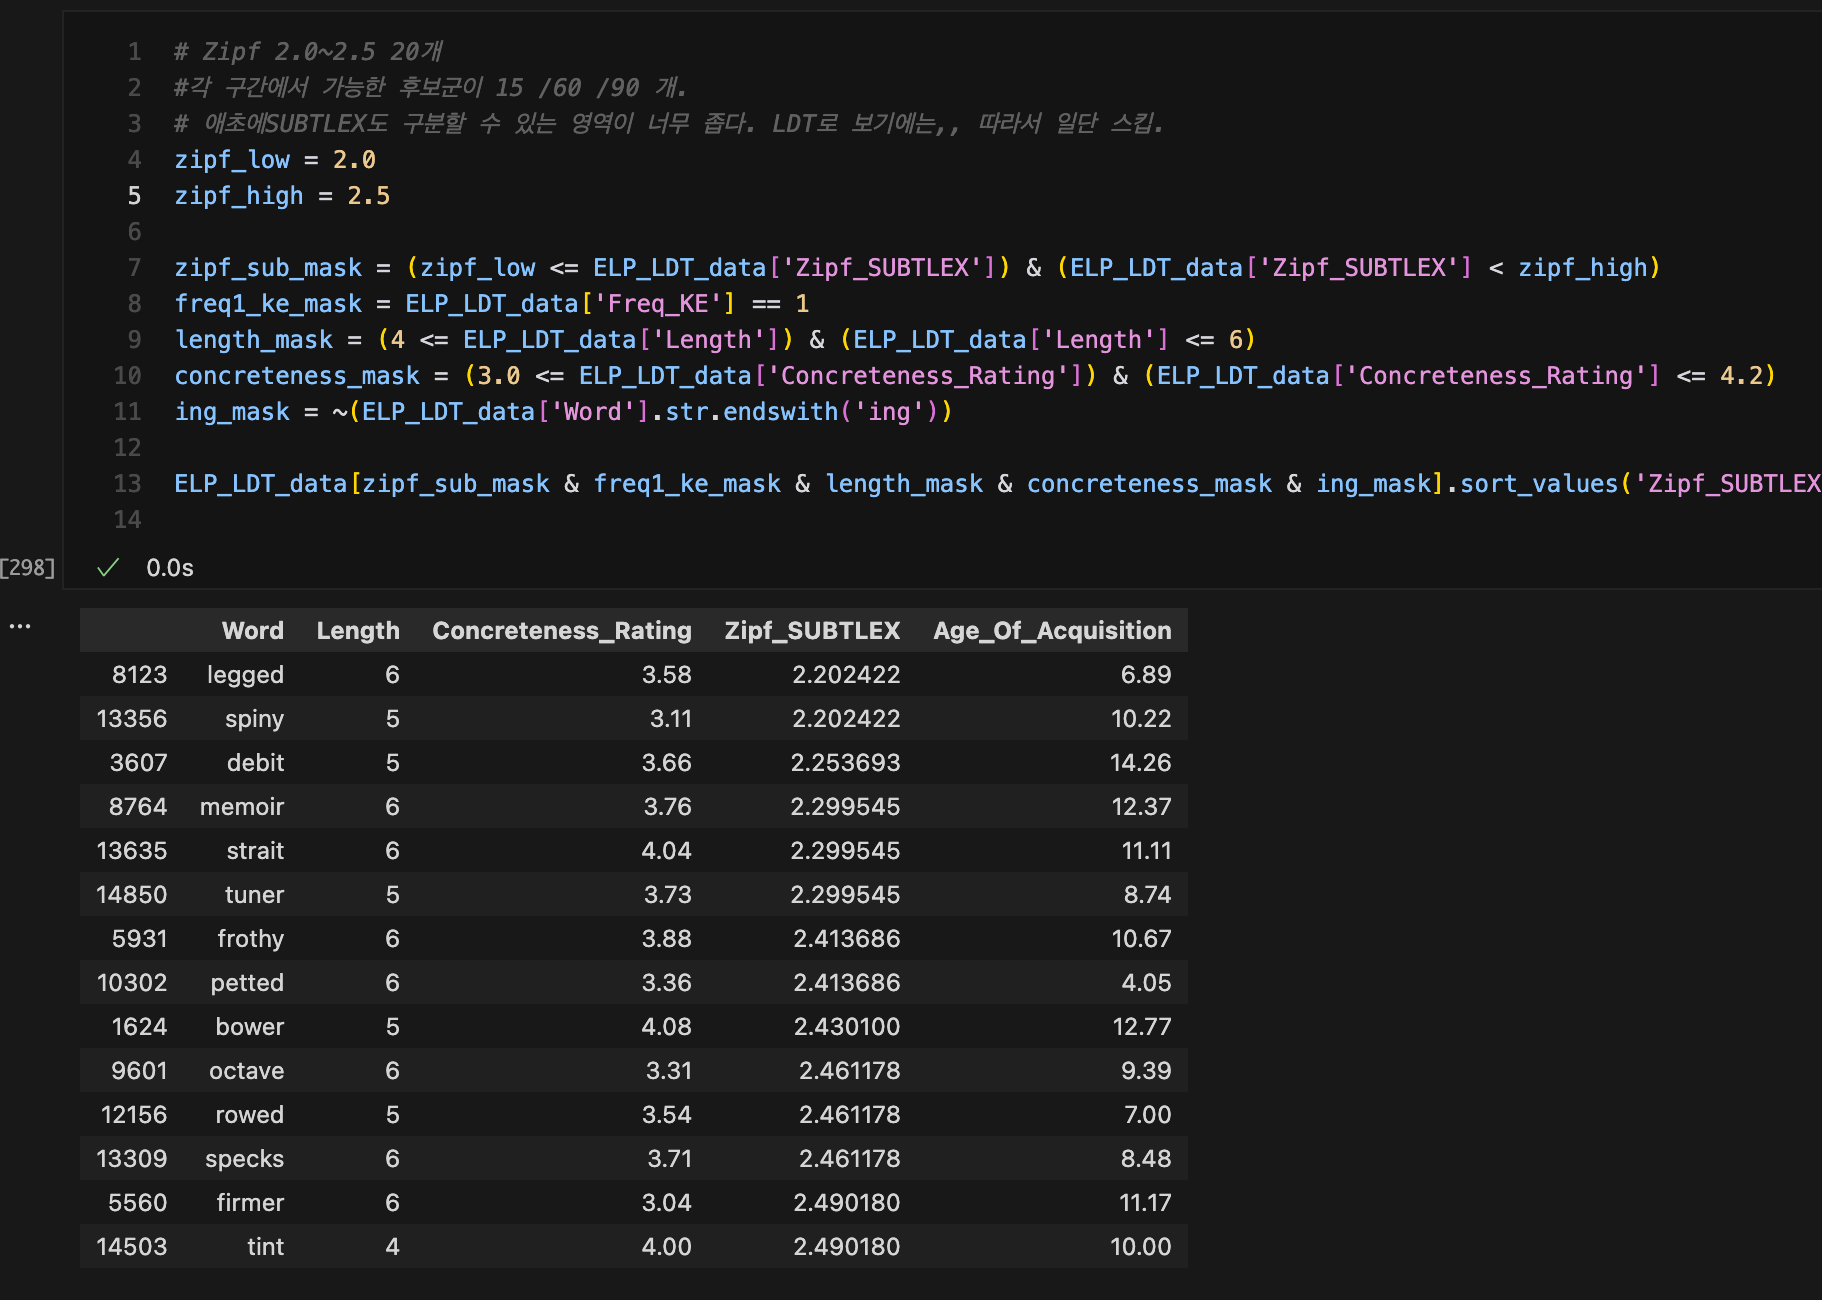Image resolution: width=1822 pixels, height=1300 pixels.
Task: Click the sort_values call on line 13
Action: tap(1538, 484)
